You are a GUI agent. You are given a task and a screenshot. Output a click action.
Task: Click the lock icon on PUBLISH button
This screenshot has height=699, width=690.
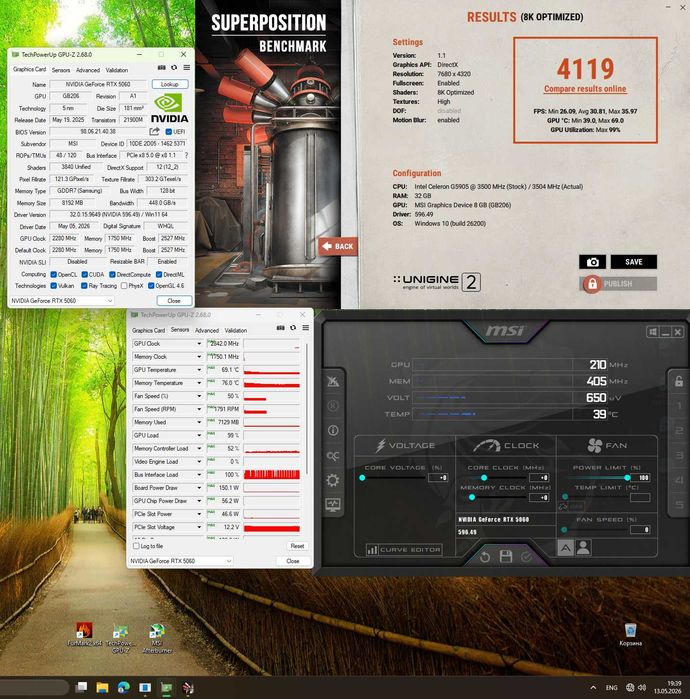pos(592,284)
